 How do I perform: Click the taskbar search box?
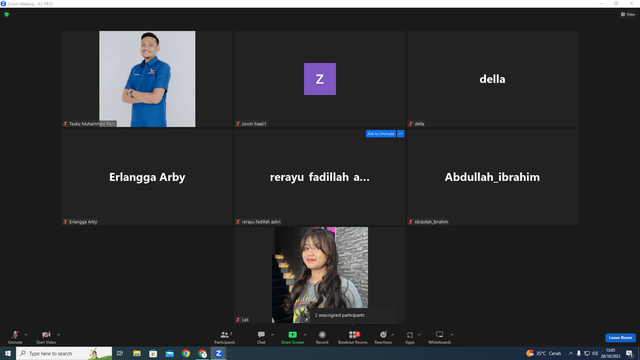[x=64, y=353]
